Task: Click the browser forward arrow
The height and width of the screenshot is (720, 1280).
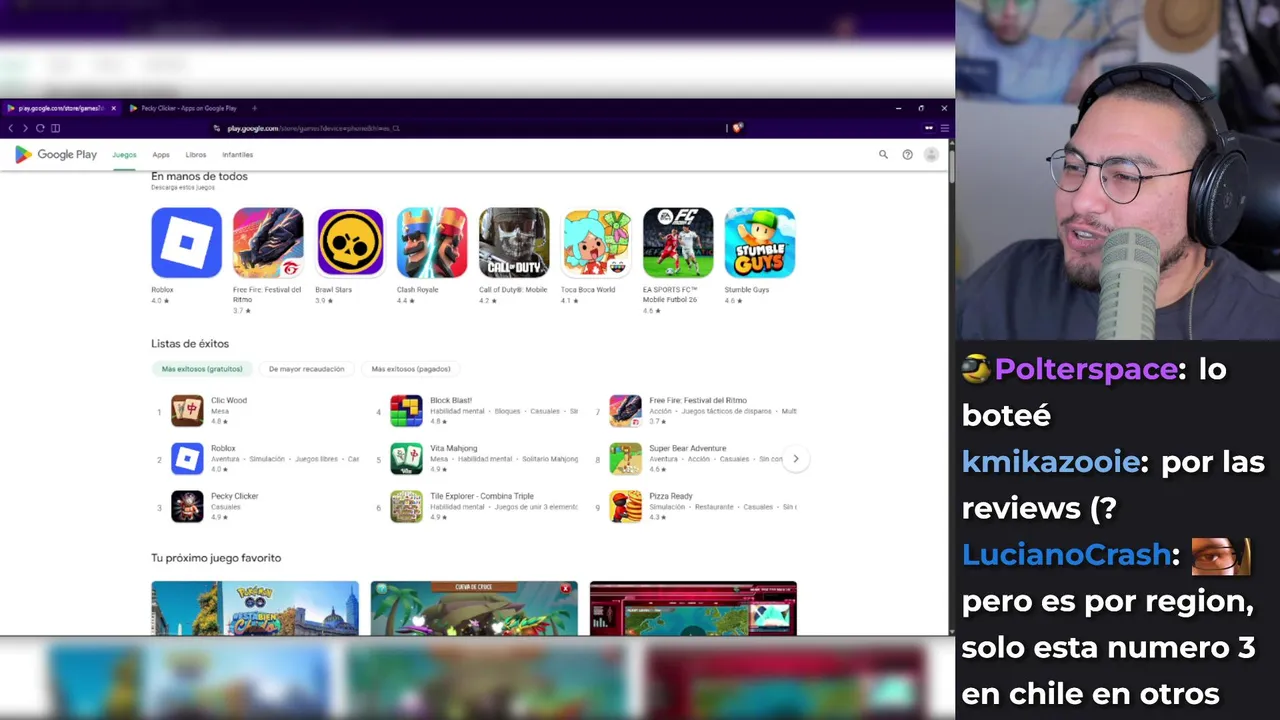Action: pyautogui.click(x=25, y=128)
